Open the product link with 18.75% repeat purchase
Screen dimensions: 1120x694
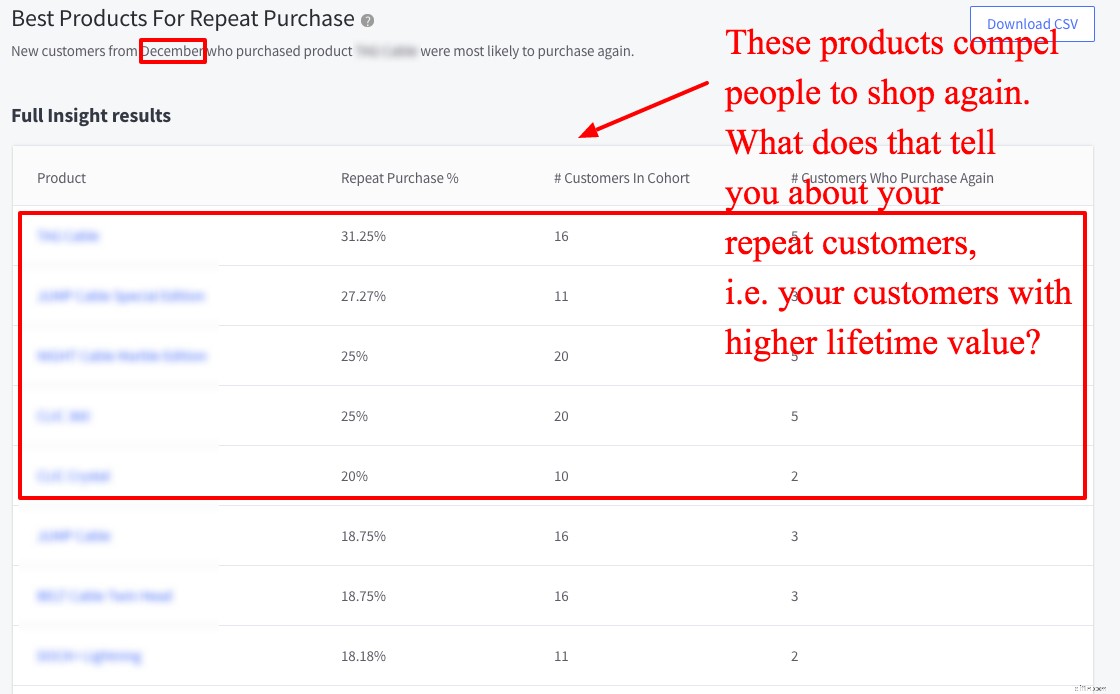pos(72,536)
